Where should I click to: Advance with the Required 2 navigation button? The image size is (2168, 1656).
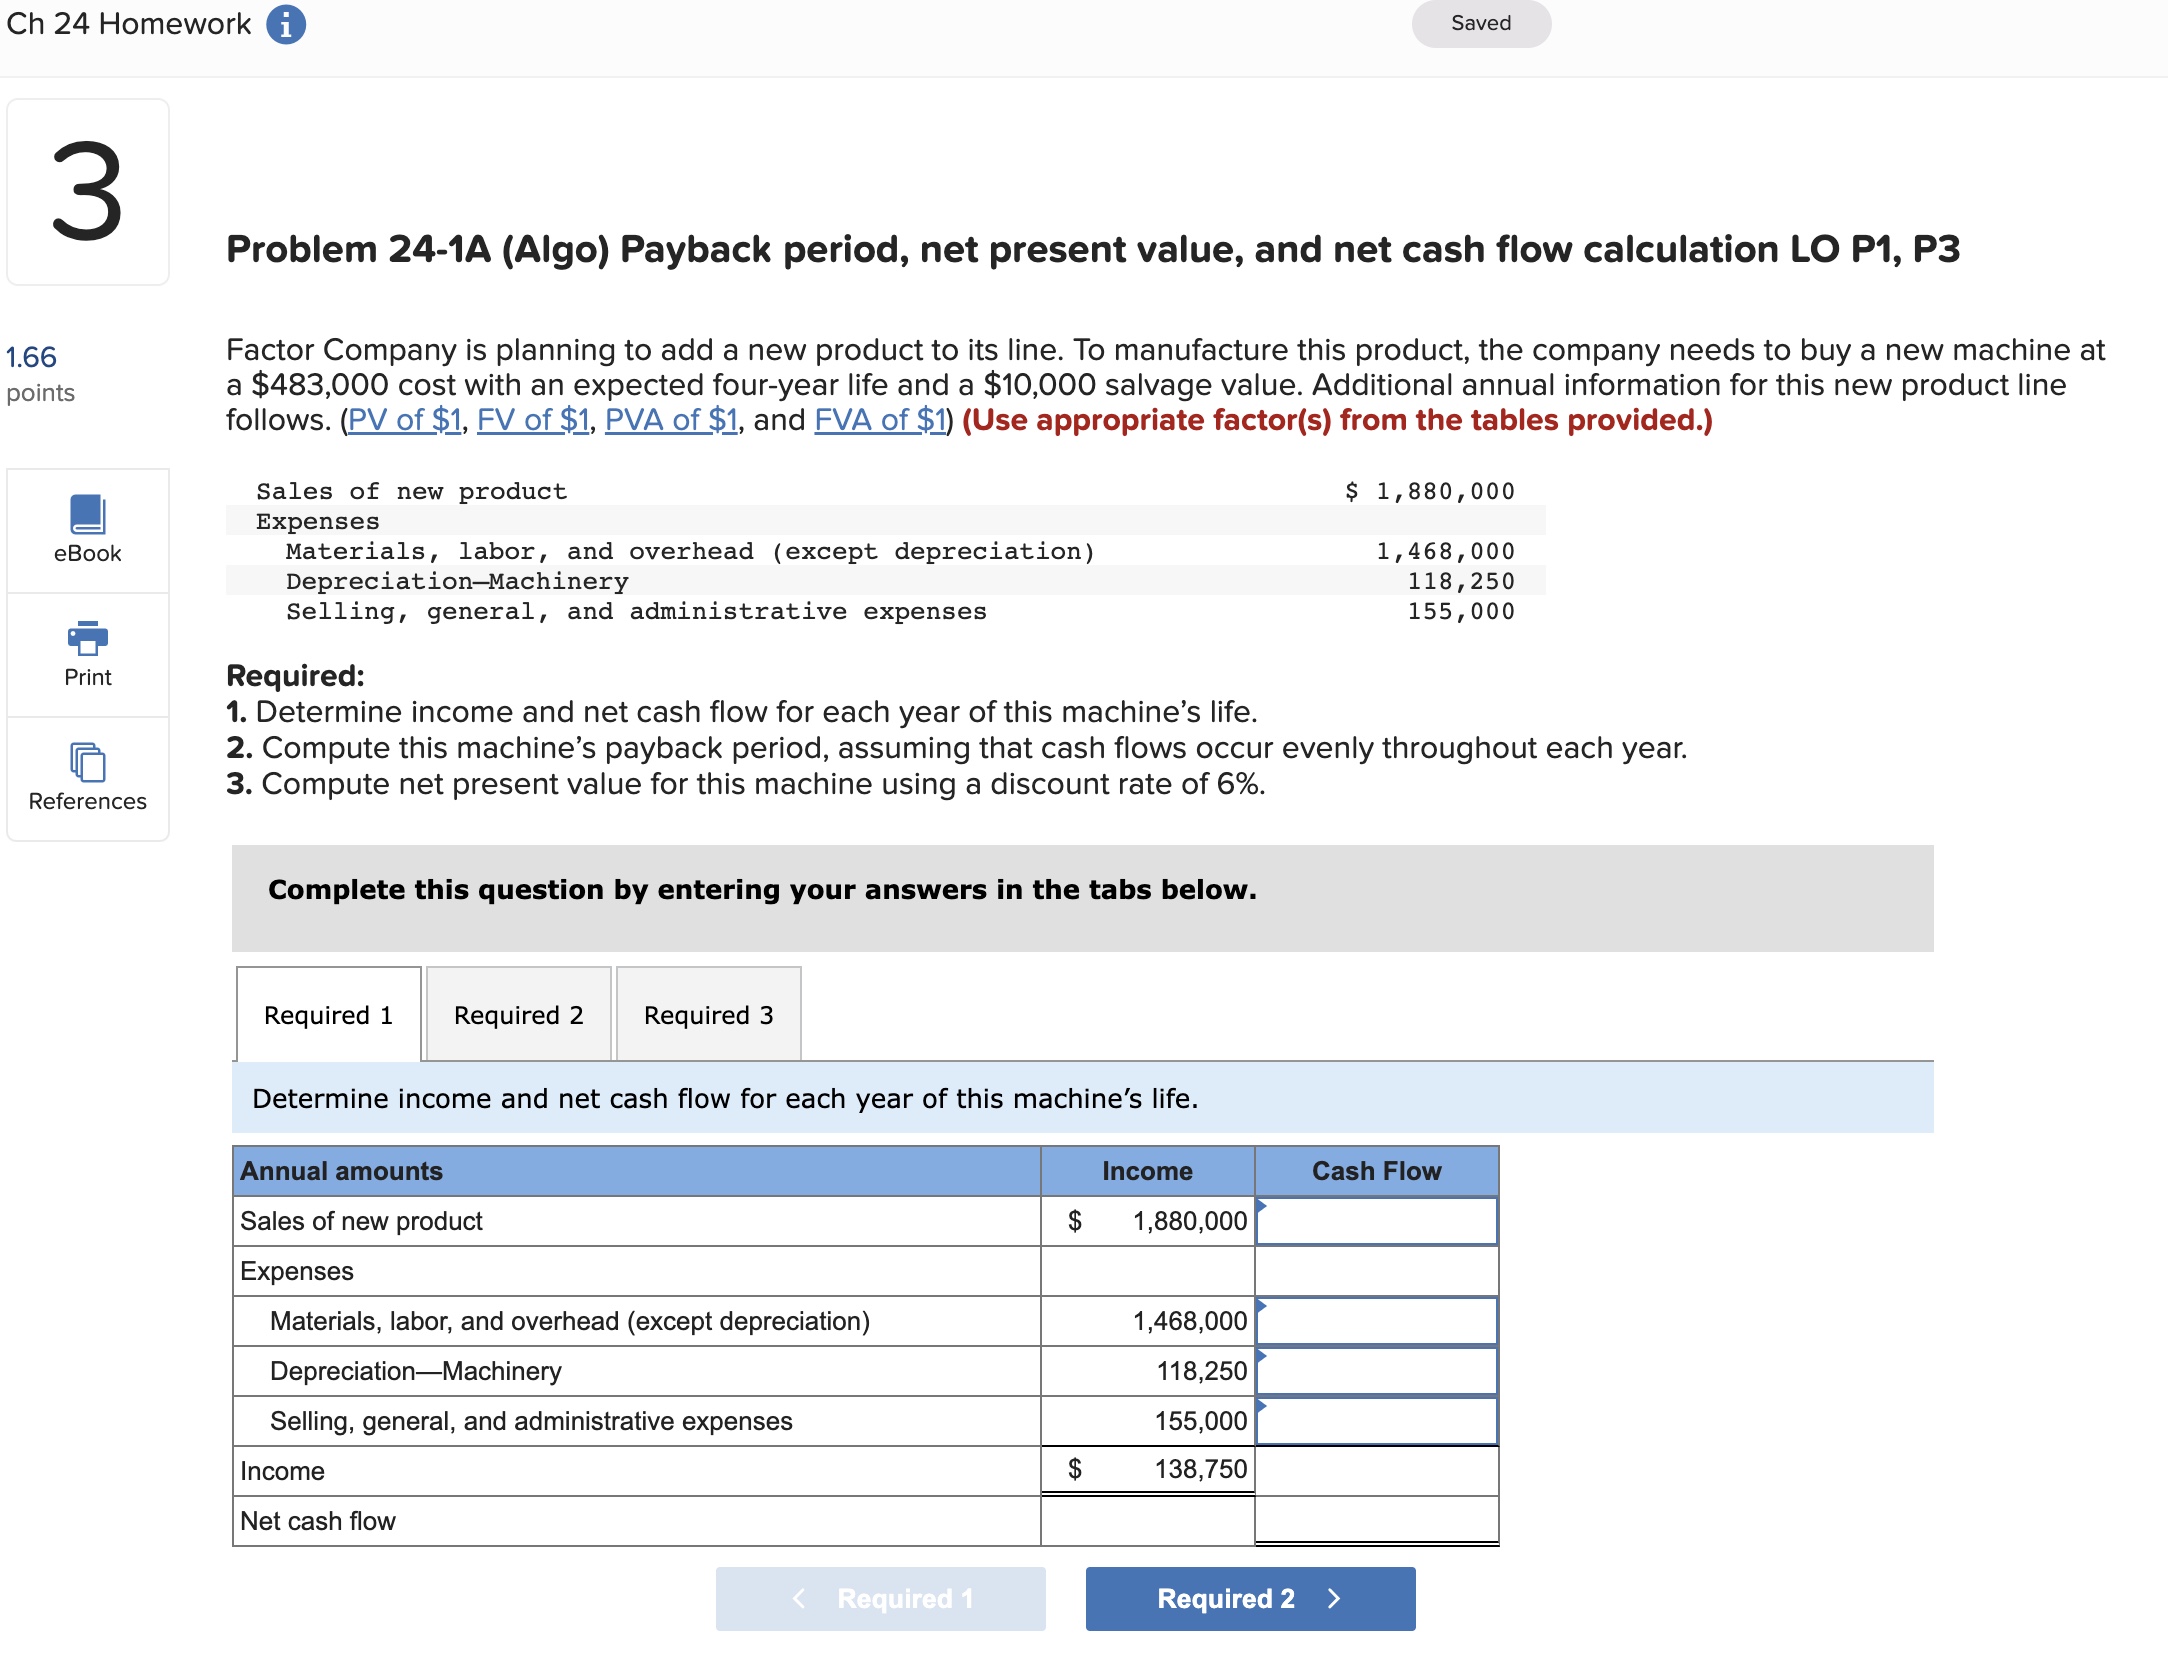[1249, 1598]
